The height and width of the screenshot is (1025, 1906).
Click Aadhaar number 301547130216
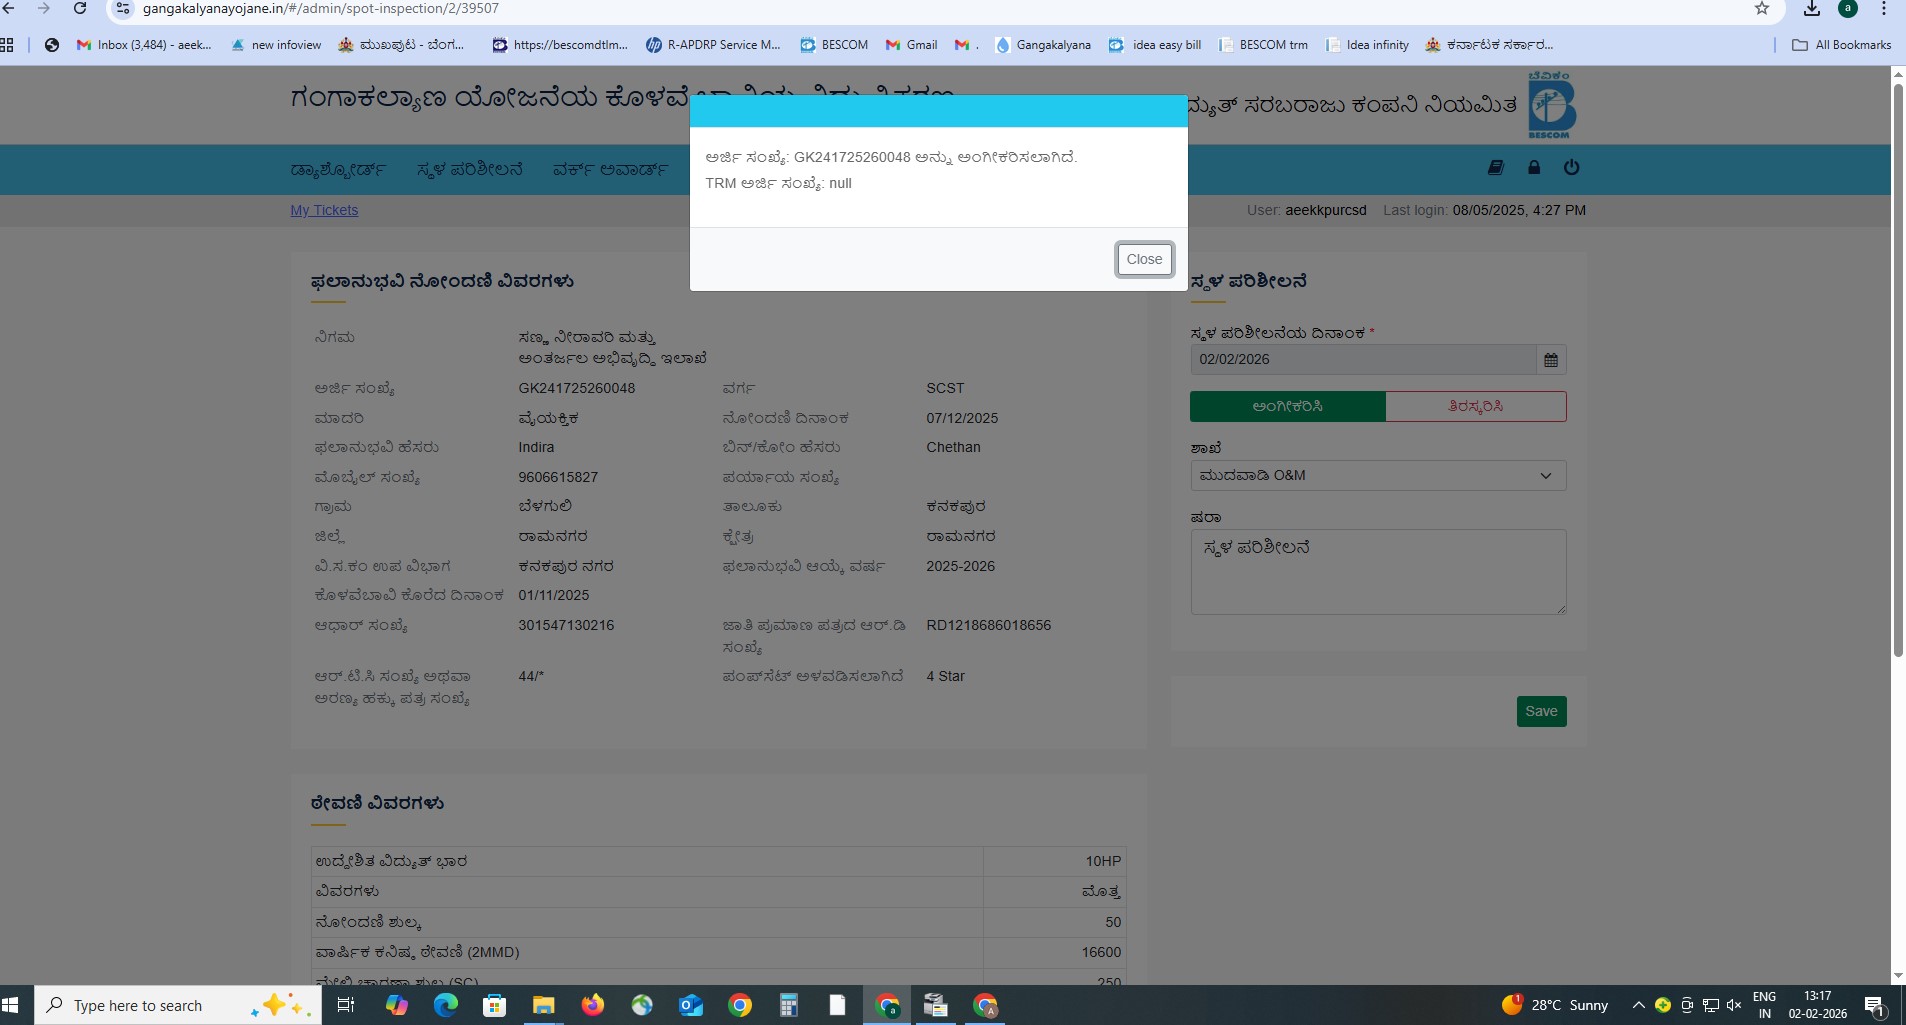566,625
